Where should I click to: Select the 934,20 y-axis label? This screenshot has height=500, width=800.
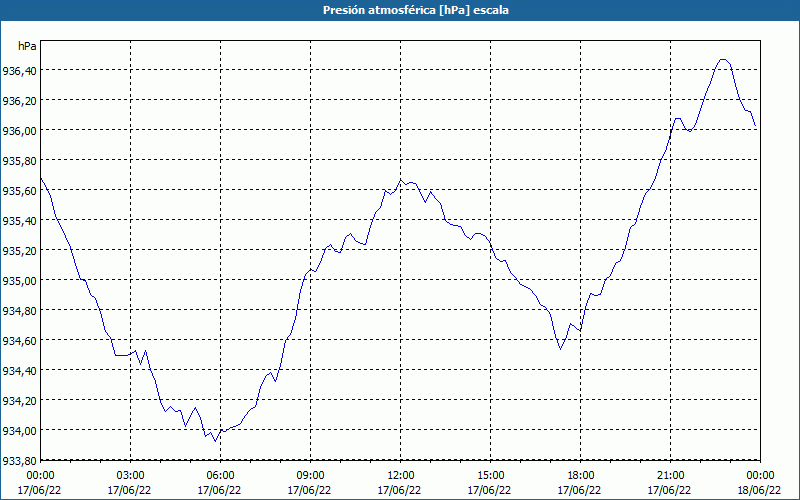pyautogui.click(x=19, y=401)
